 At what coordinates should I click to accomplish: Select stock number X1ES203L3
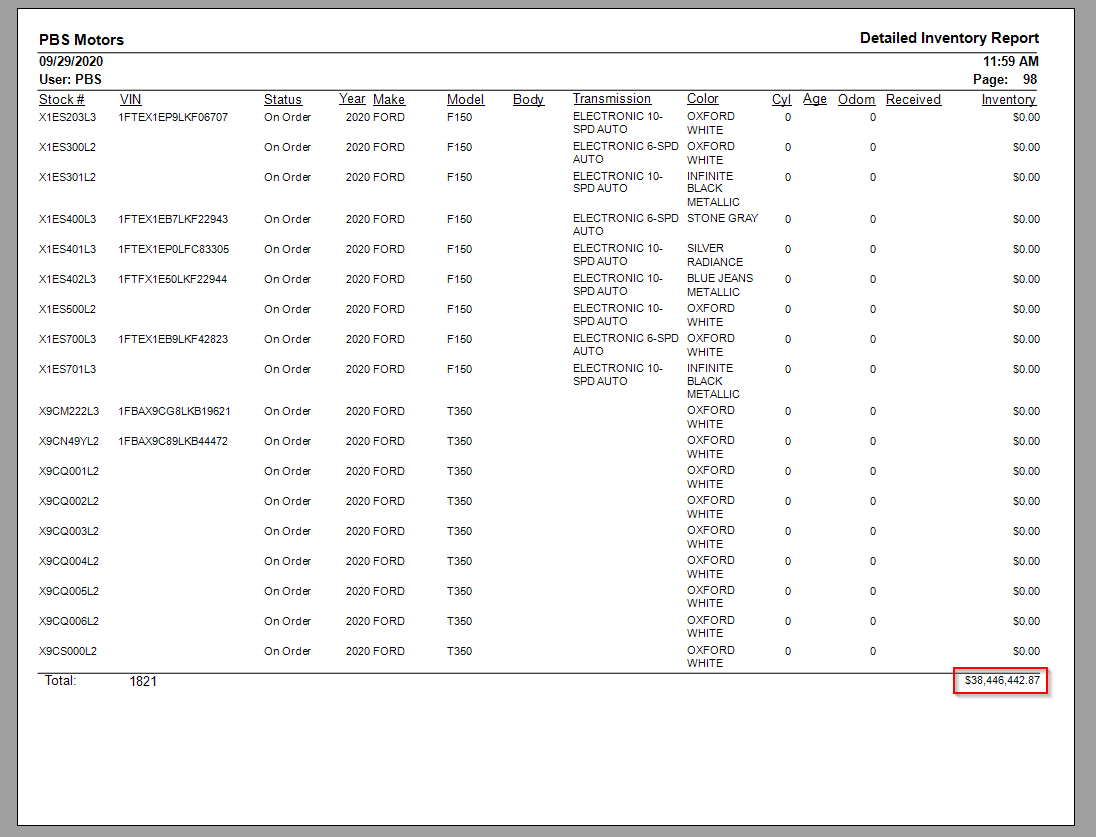pyautogui.click(x=67, y=117)
